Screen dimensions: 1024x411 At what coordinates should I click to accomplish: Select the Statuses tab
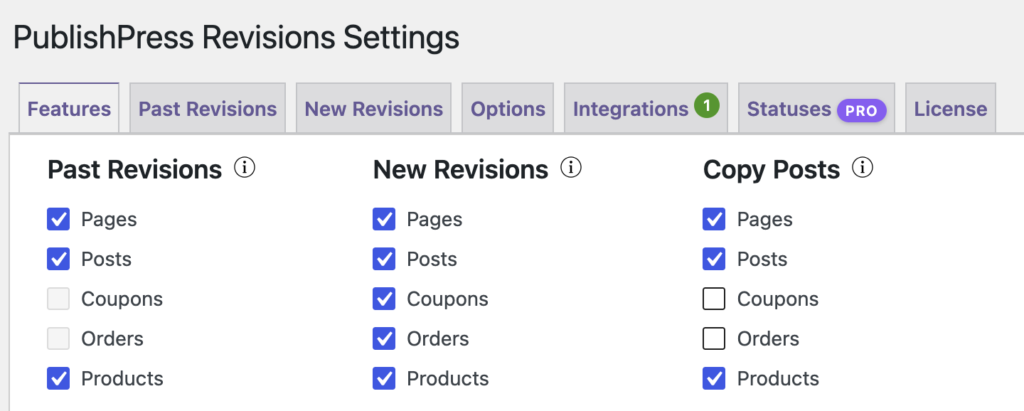tap(817, 108)
